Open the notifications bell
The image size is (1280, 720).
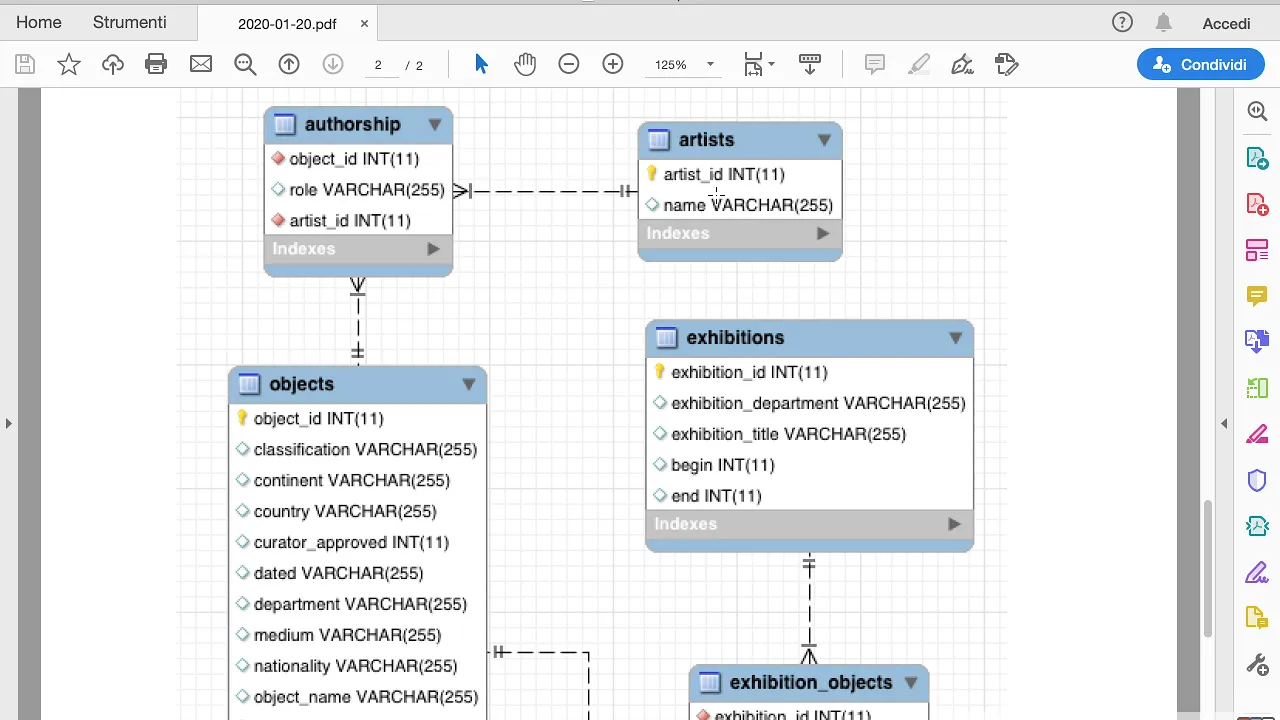click(1163, 22)
